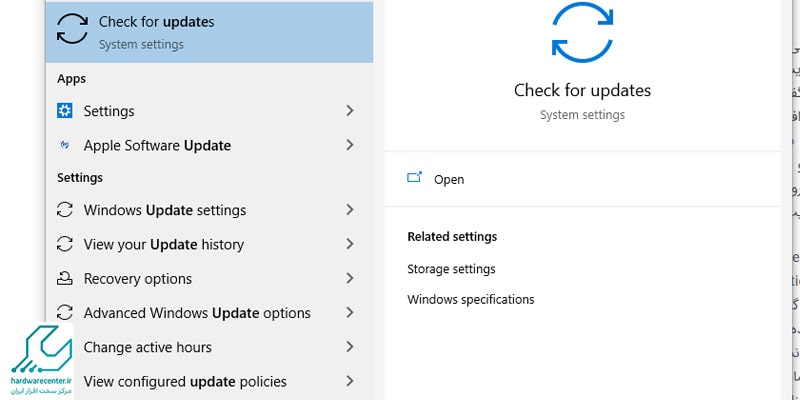Expand the Change active hours chevron

point(349,347)
